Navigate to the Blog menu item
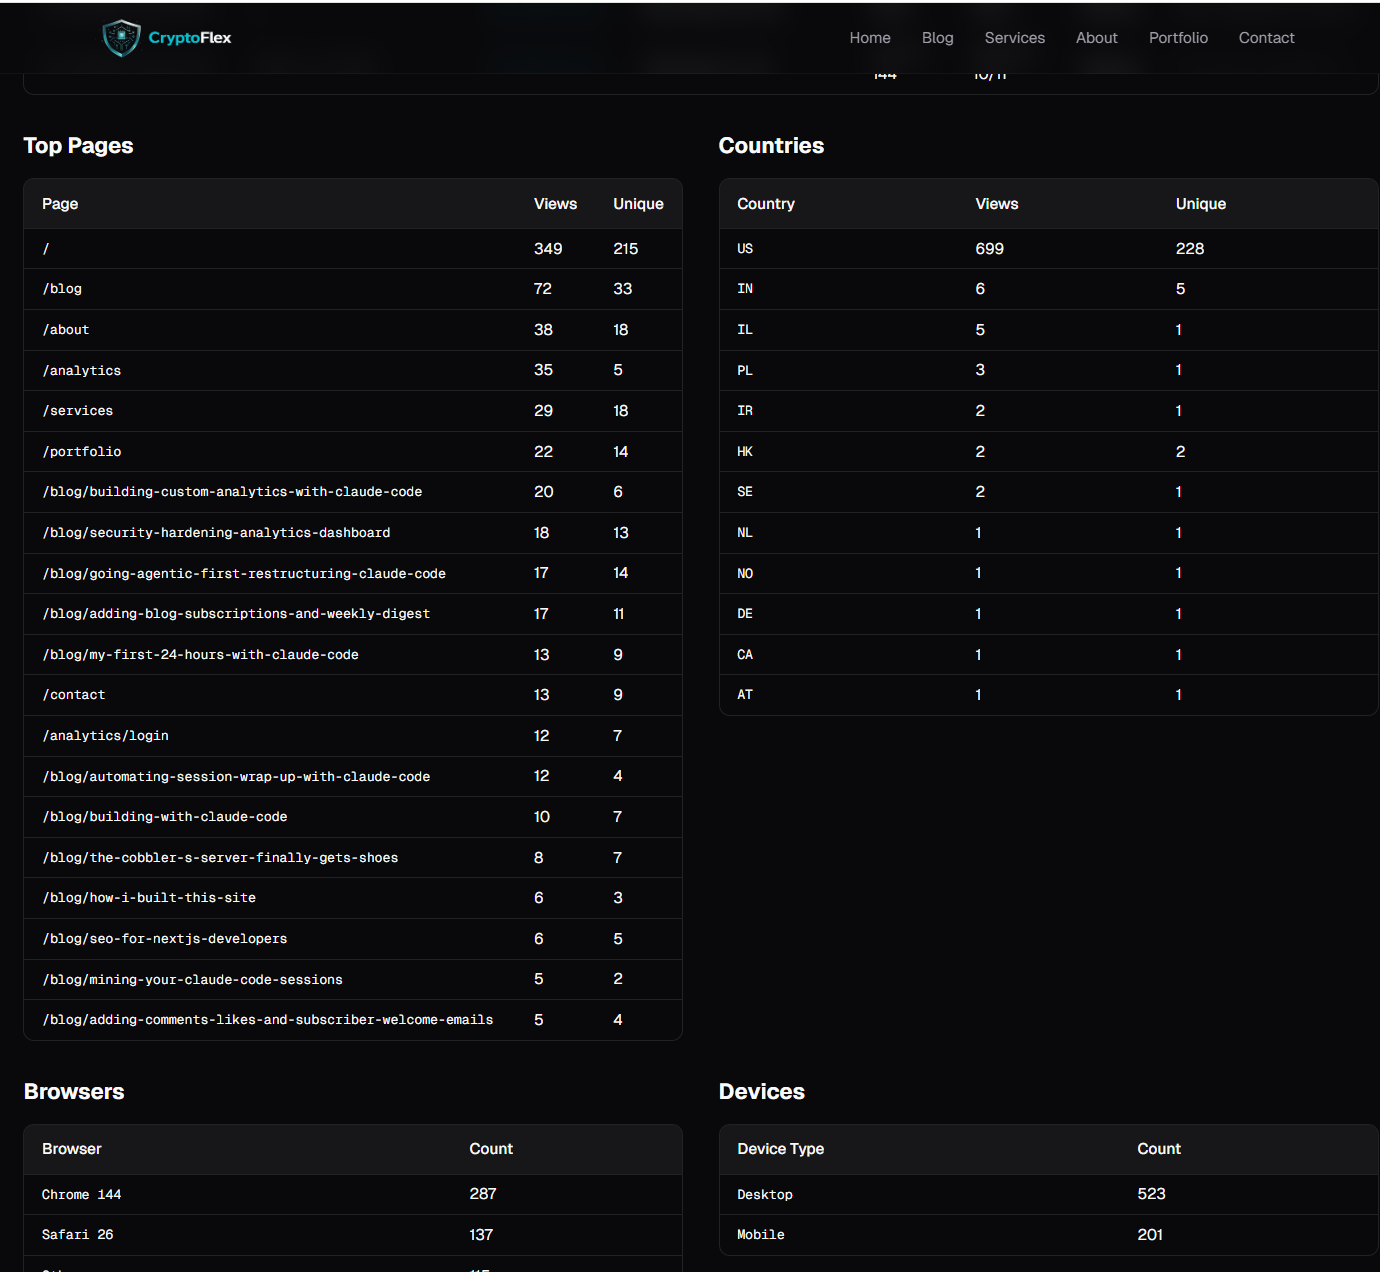Screen dimensions: 1380x1272 click(937, 37)
